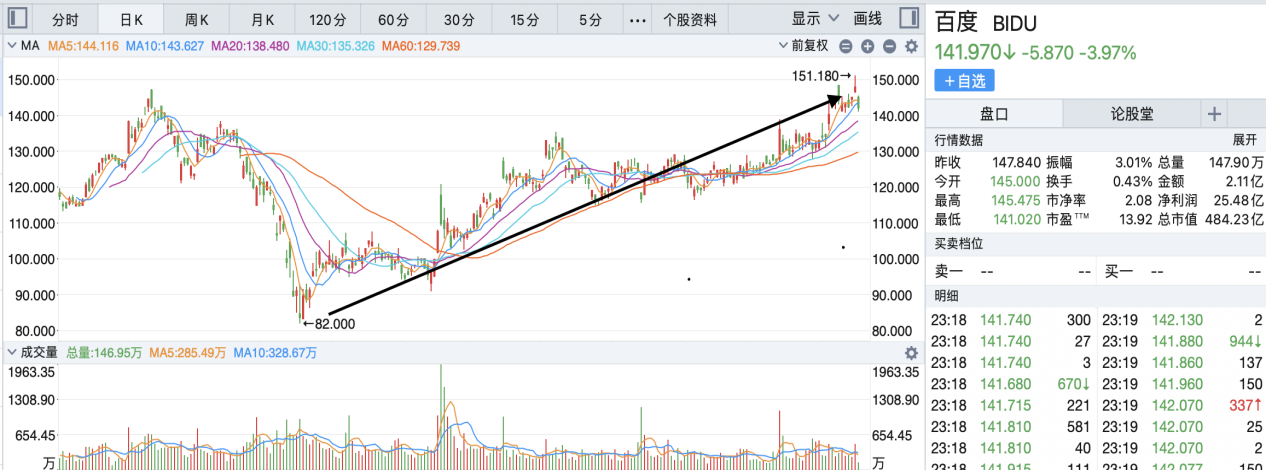Click the 151.180 high price marker
The height and width of the screenshot is (470, 1266).
(x=821, y=75)
